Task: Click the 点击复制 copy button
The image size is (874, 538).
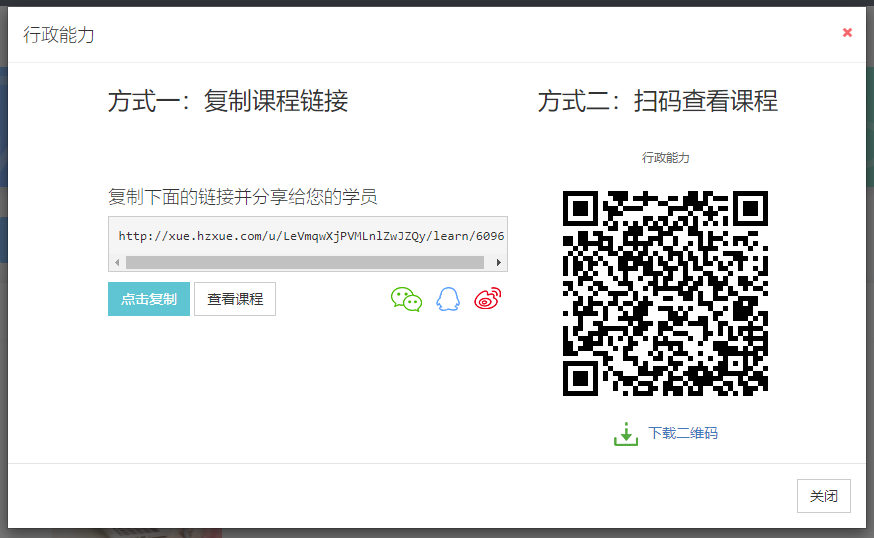Action: 149,299
